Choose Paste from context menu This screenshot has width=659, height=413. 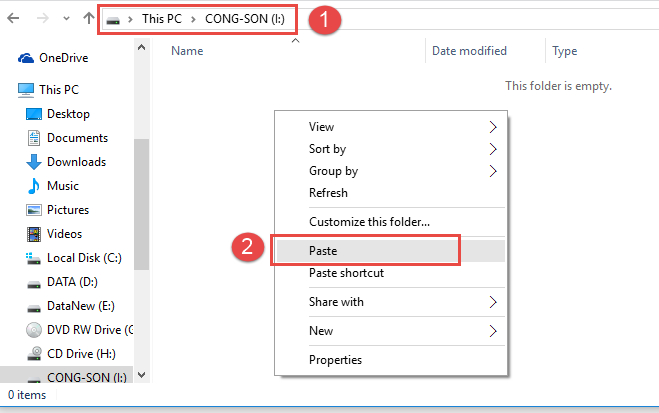[x=324, y=251]
